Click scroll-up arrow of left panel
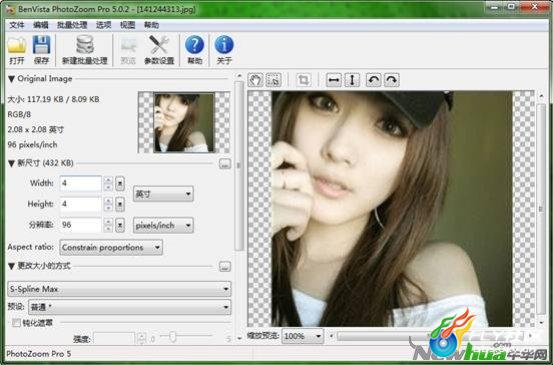The width and height of the screenshot is (553, 365). 239,75
